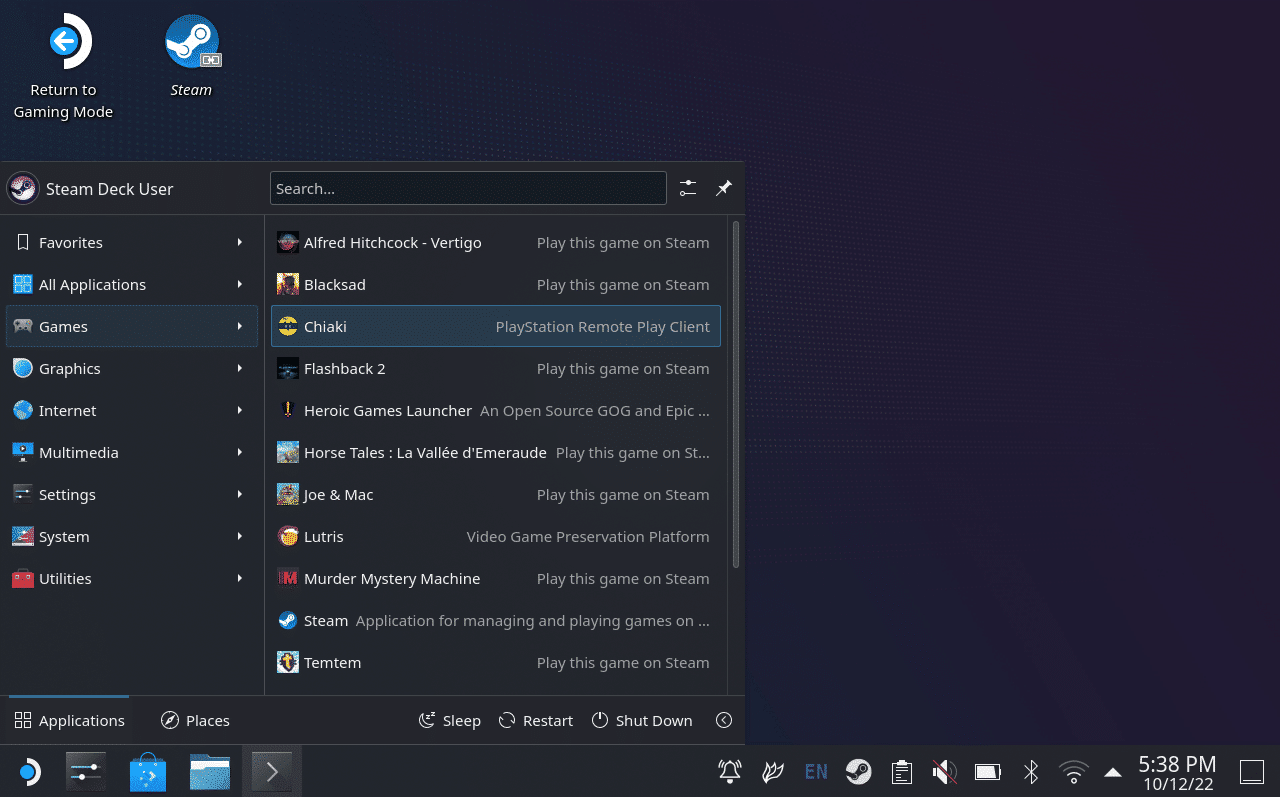Configure the application menu settings icon
1280x797 pixels.
[688, 188]
